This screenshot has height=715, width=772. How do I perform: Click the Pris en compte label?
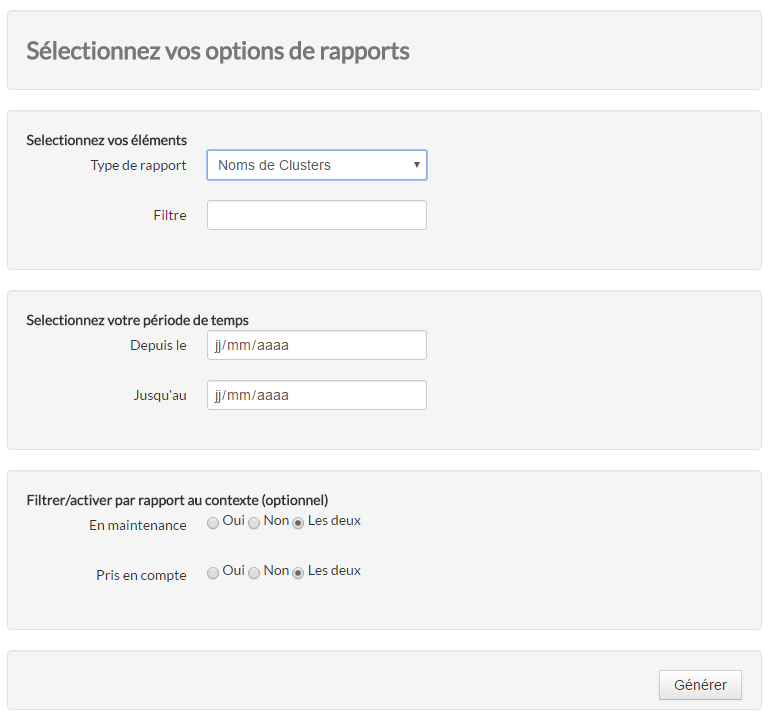(141, 575)
